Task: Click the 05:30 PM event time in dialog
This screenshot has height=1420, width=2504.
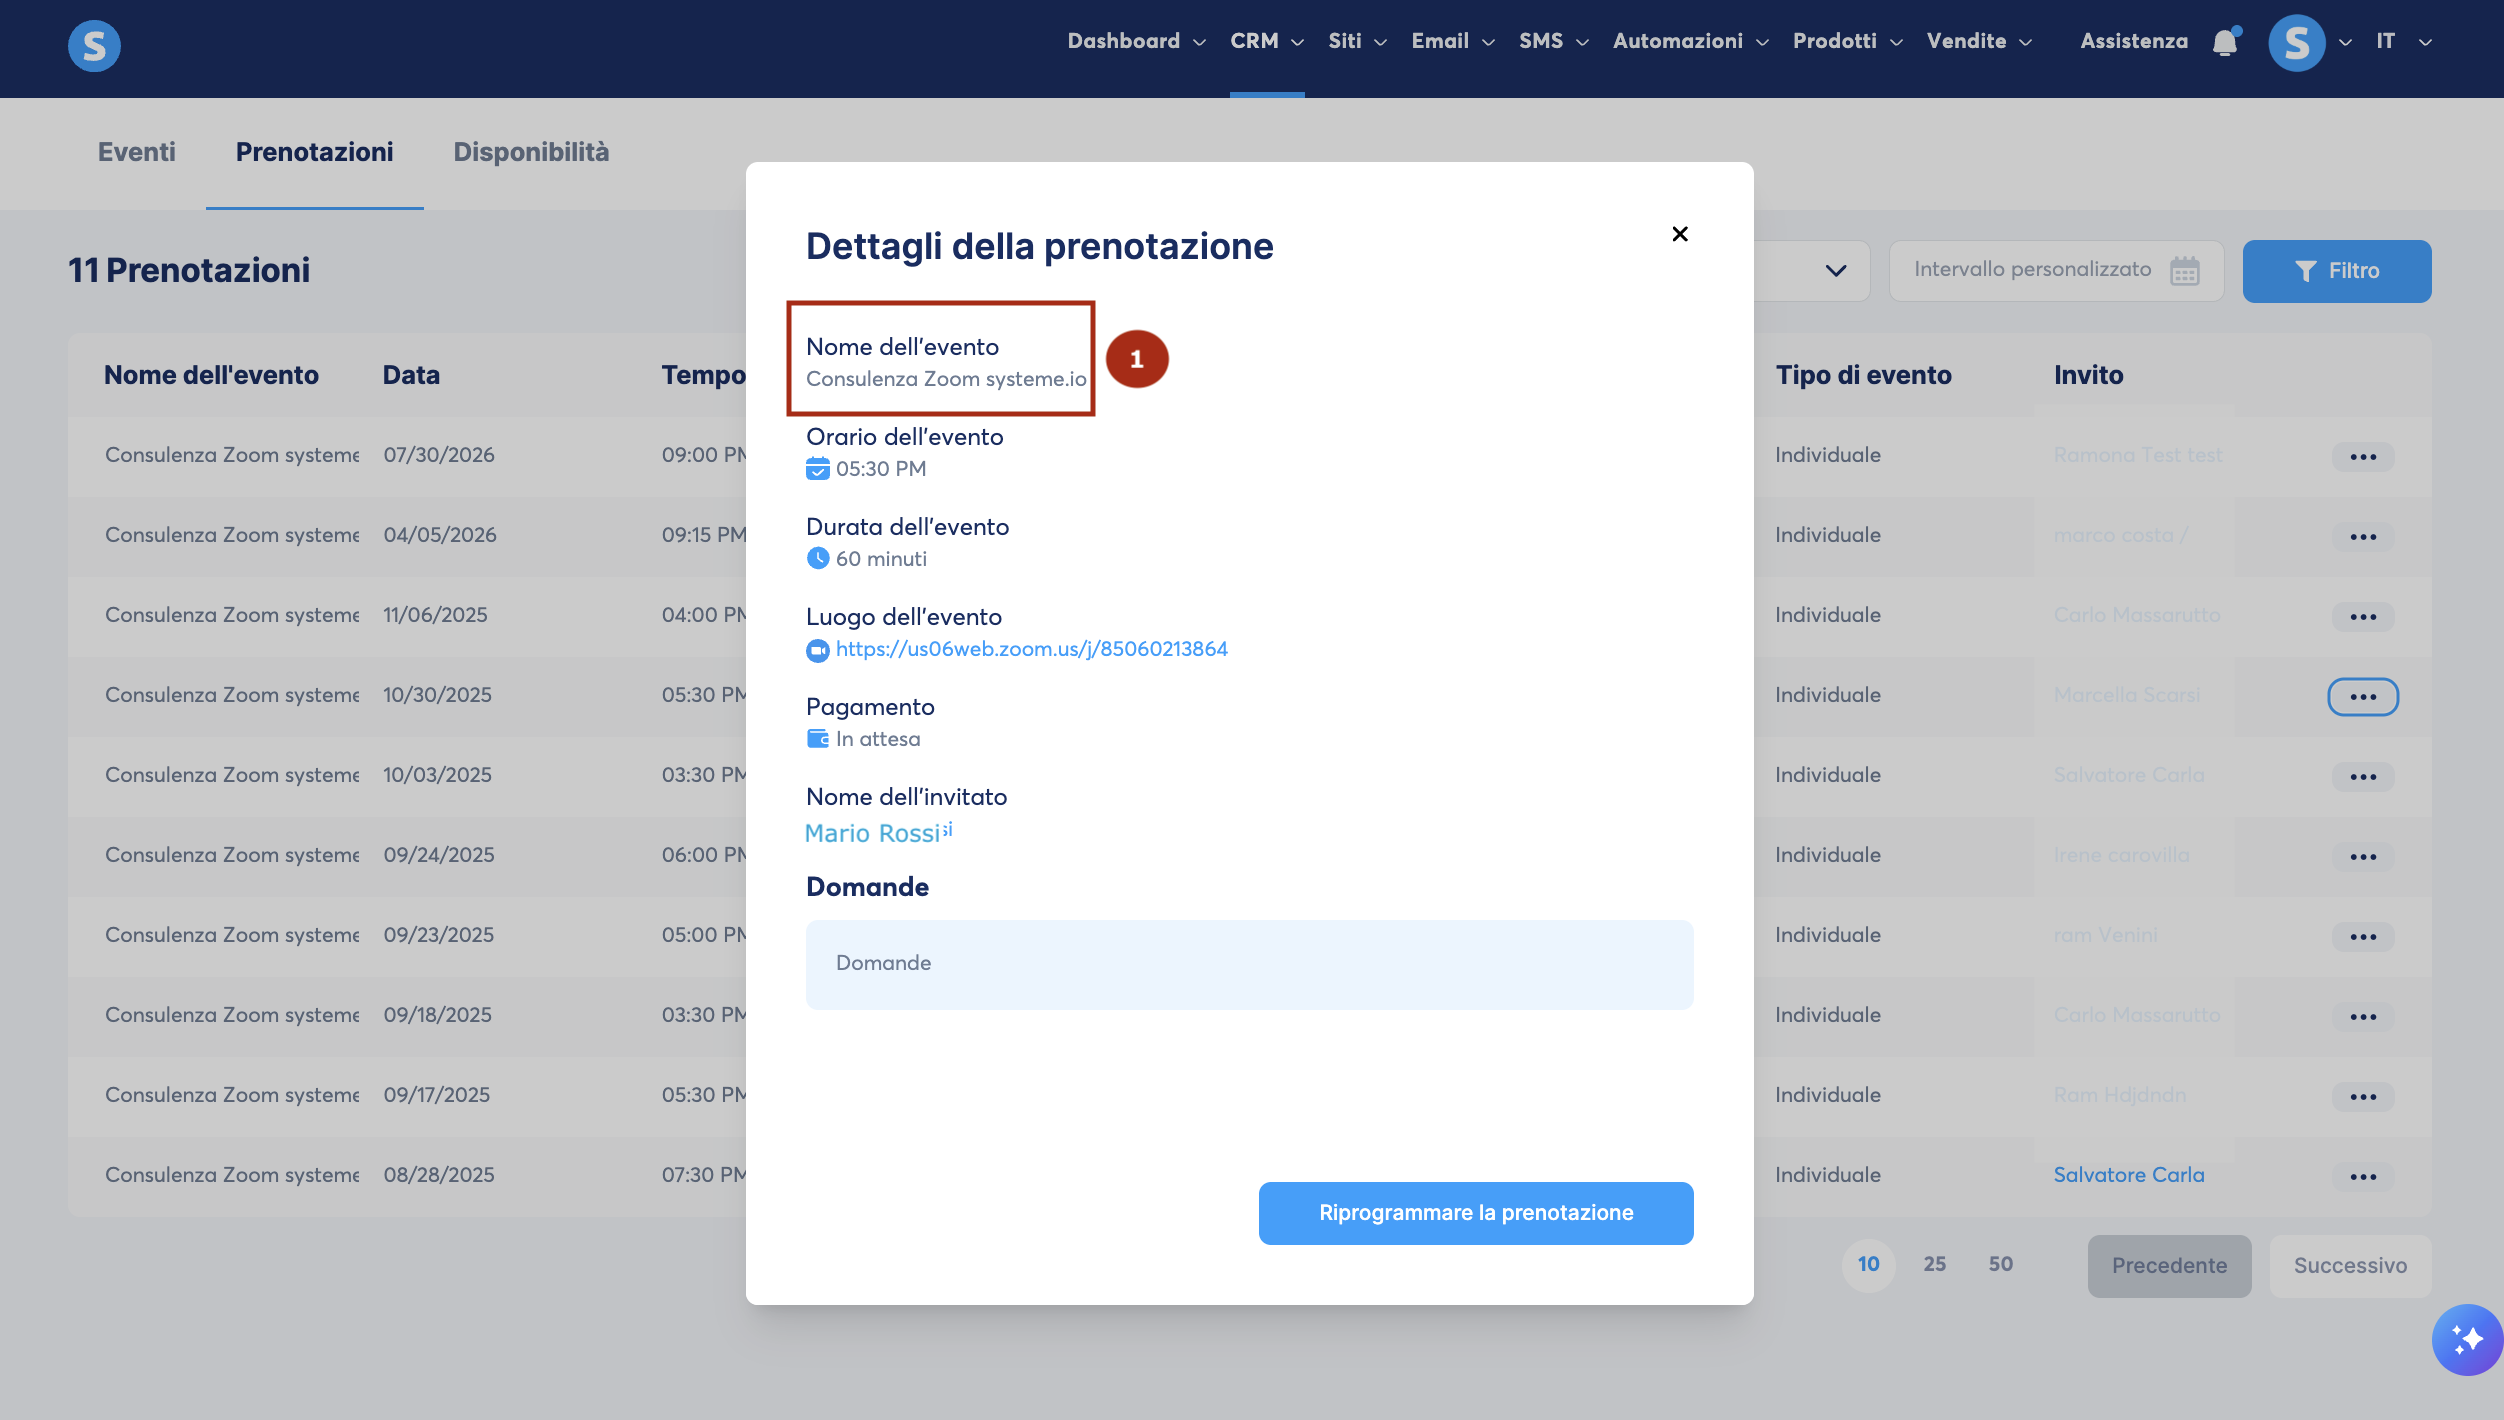Action: click(x=881, y=469)
